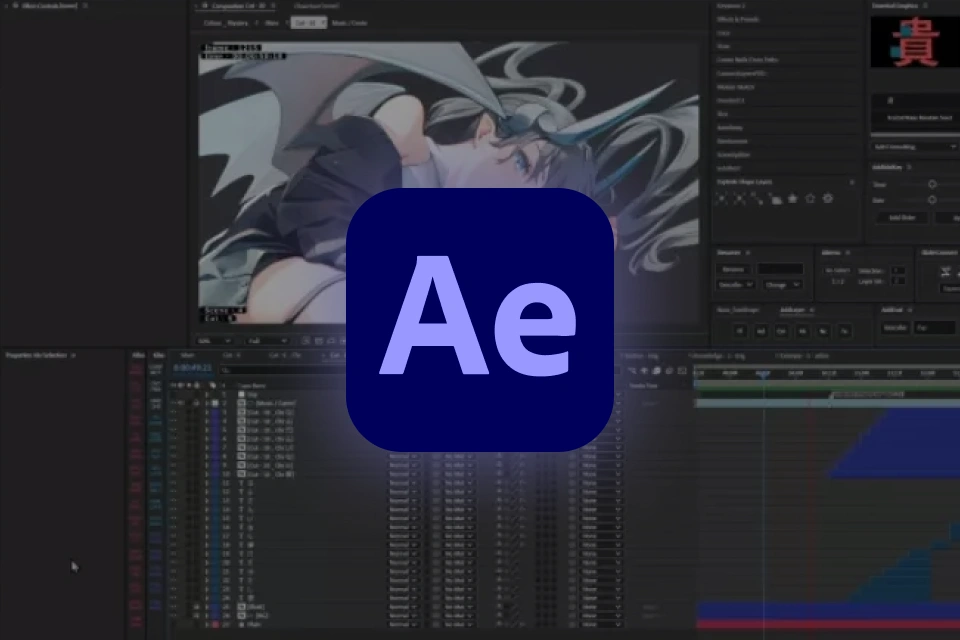
Task: Open Effects & Presets in the right panel list
Action: 738,20
